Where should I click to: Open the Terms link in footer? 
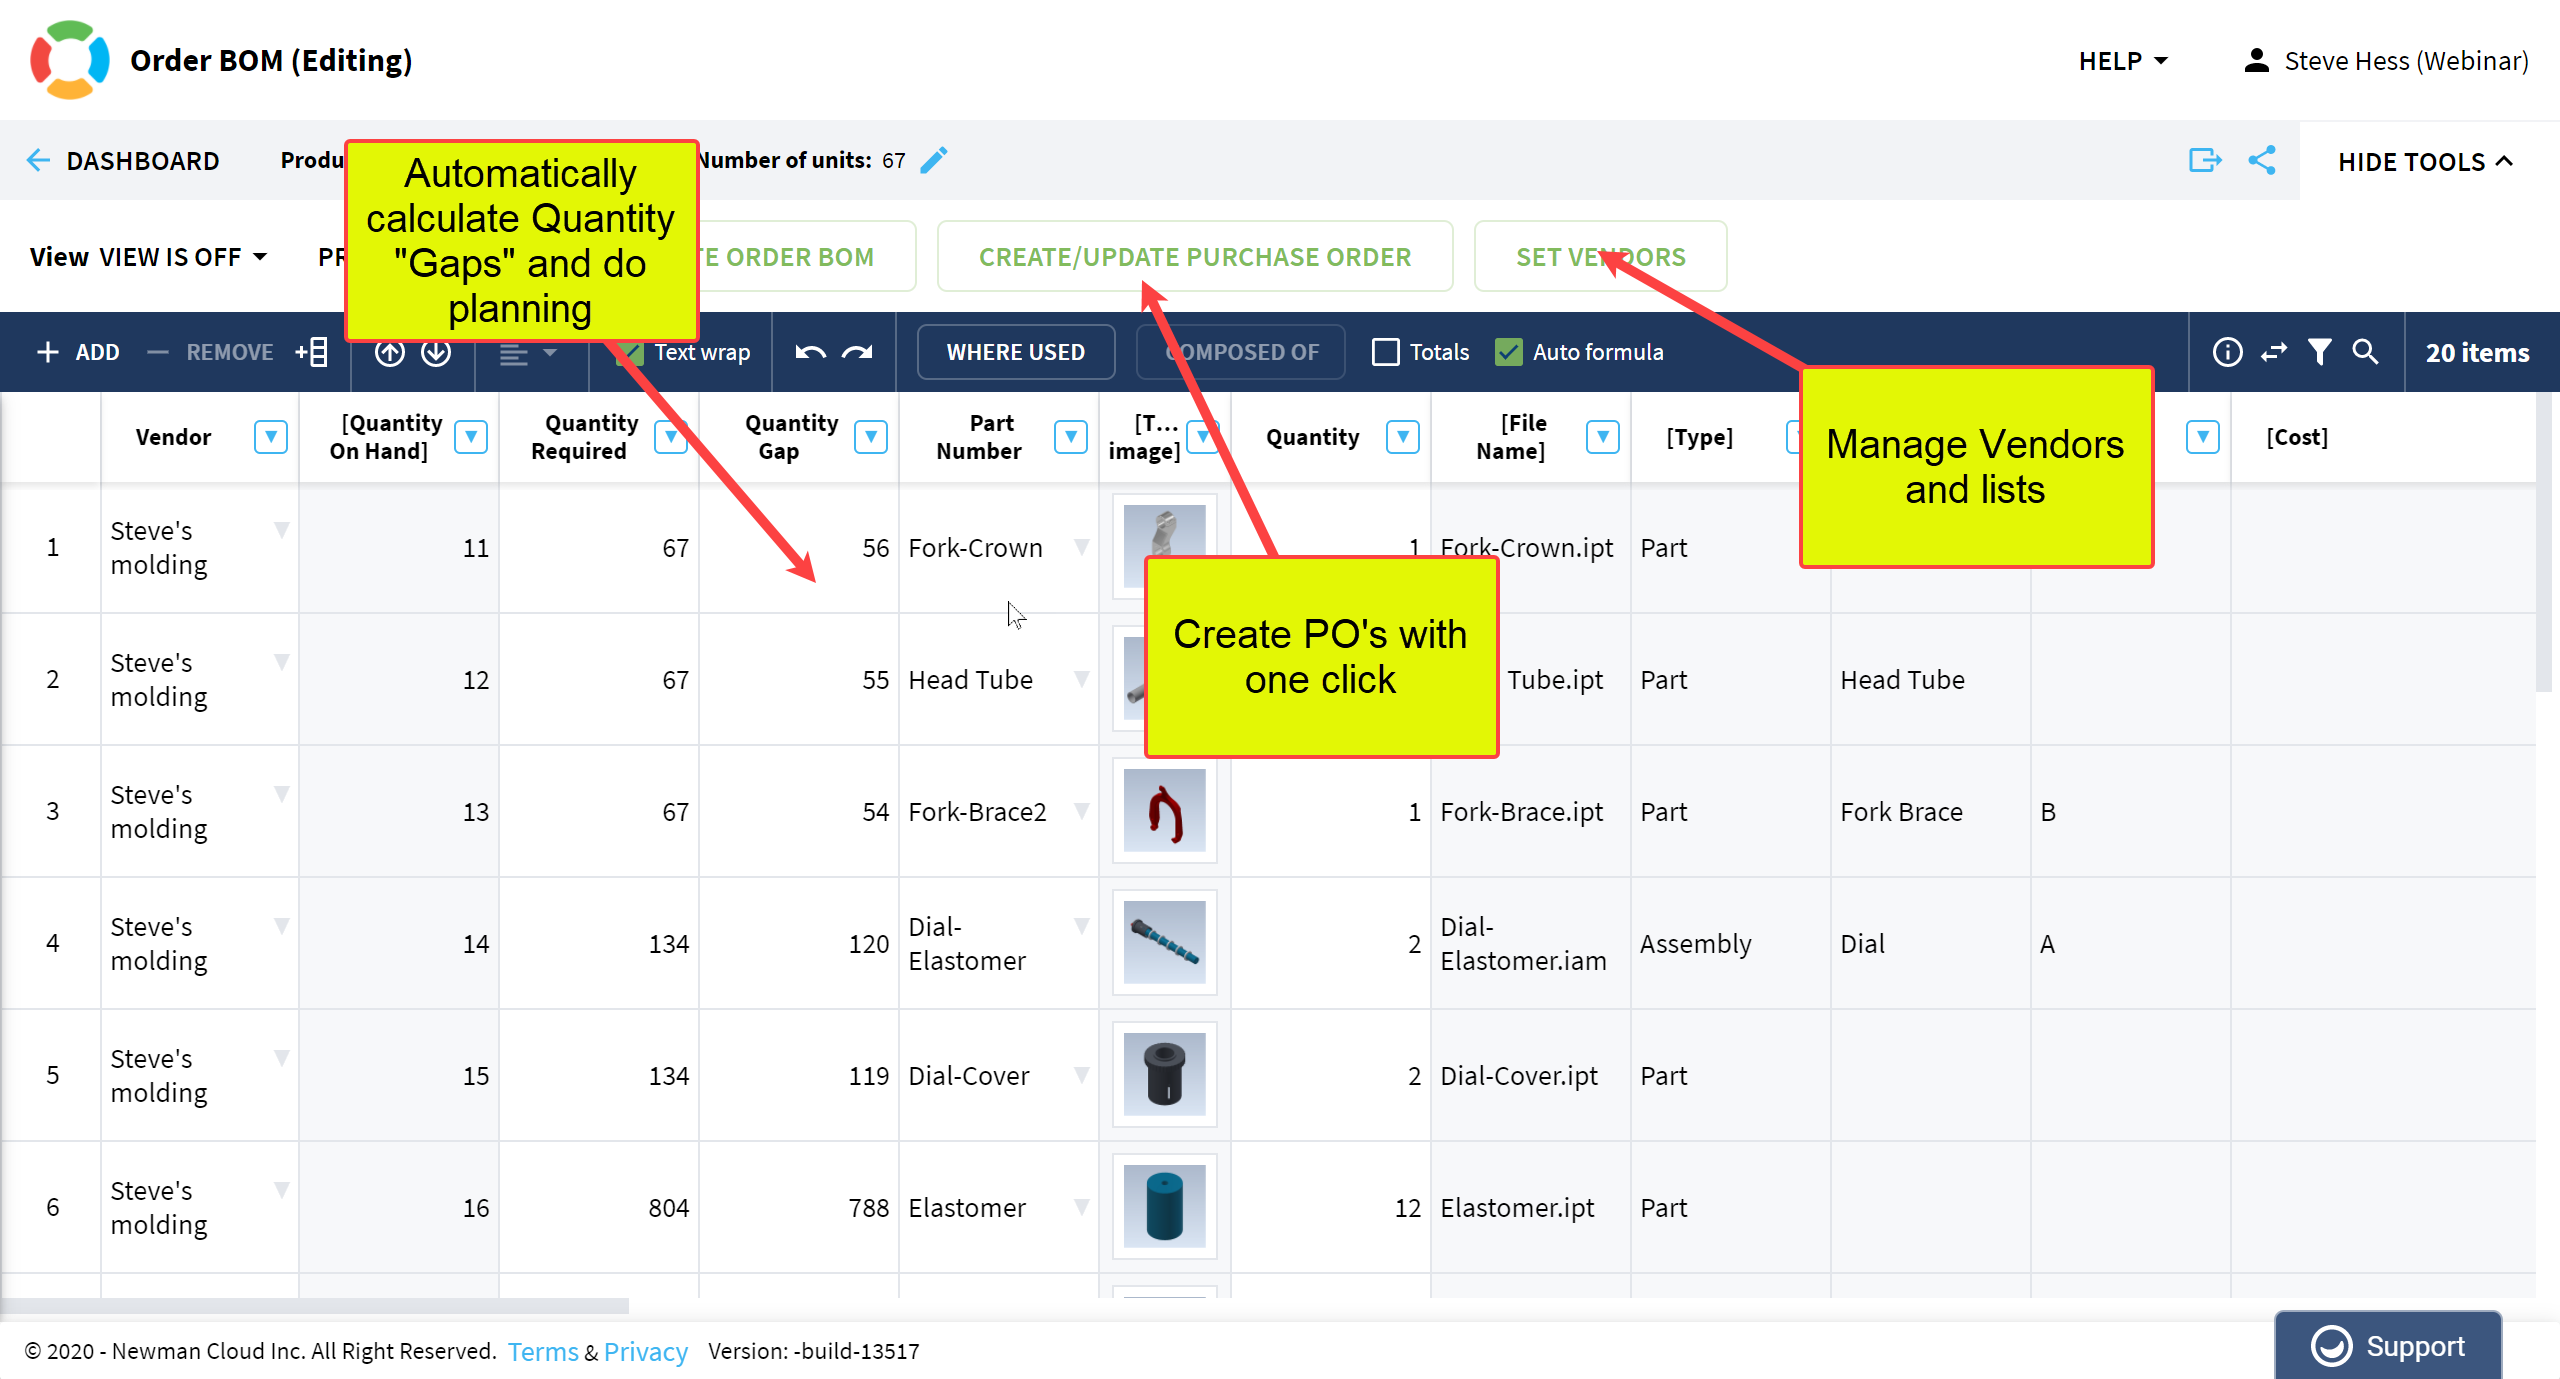pyautogui.click(x=542, y=1351)
